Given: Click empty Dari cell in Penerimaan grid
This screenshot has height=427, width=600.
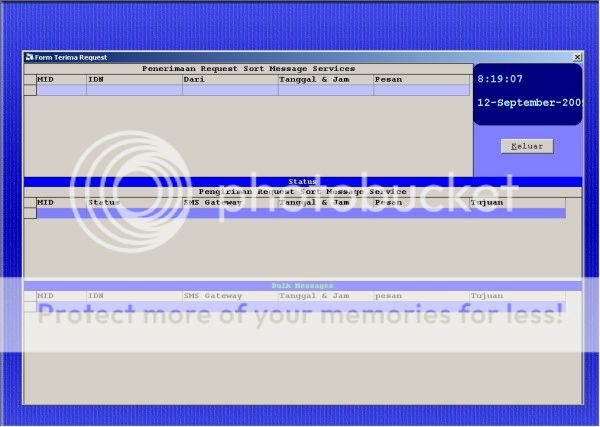Looking at the screenshot, I should (230, 90).
